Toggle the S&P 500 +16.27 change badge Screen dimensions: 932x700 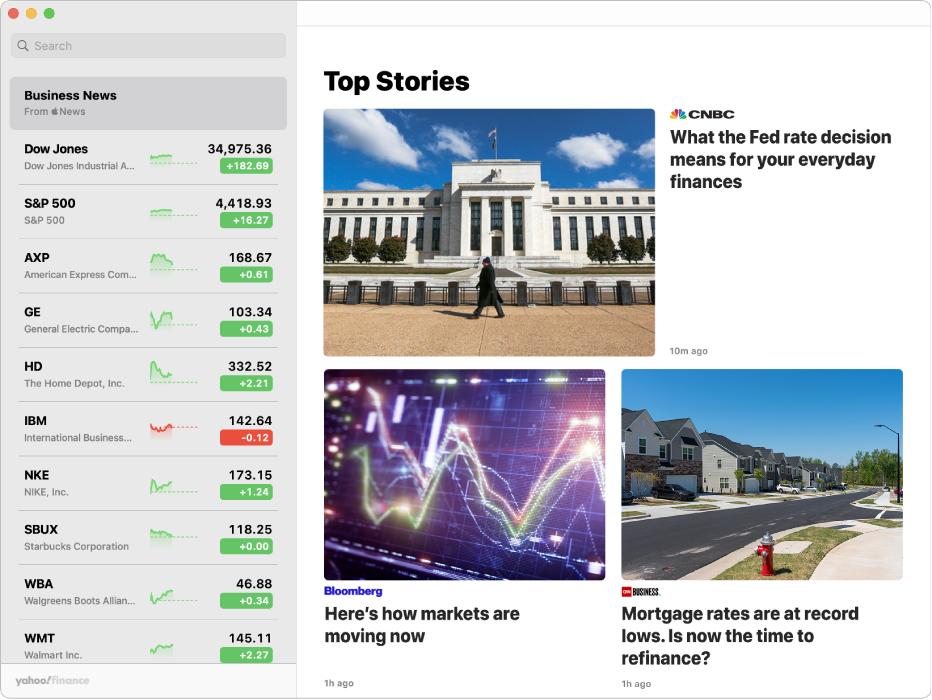pos(246,220)
